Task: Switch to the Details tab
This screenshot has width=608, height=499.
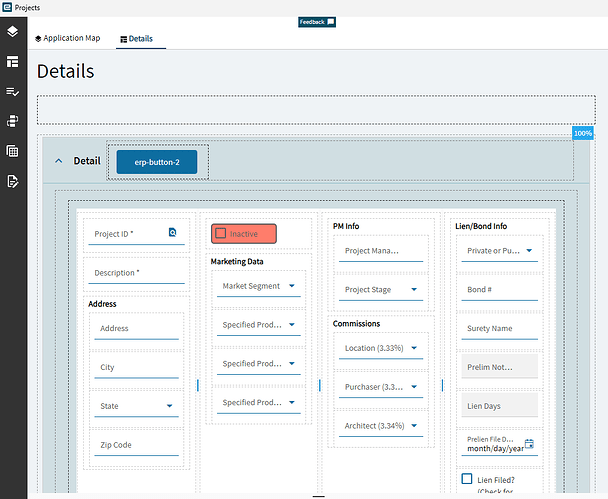Action: 136,39
